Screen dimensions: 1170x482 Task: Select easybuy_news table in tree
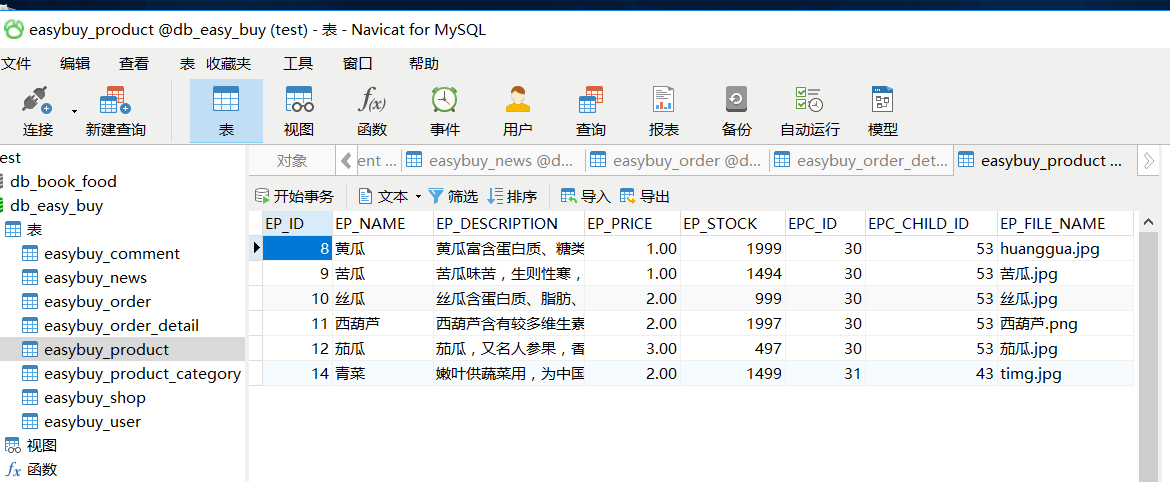[x=96, y=278]
